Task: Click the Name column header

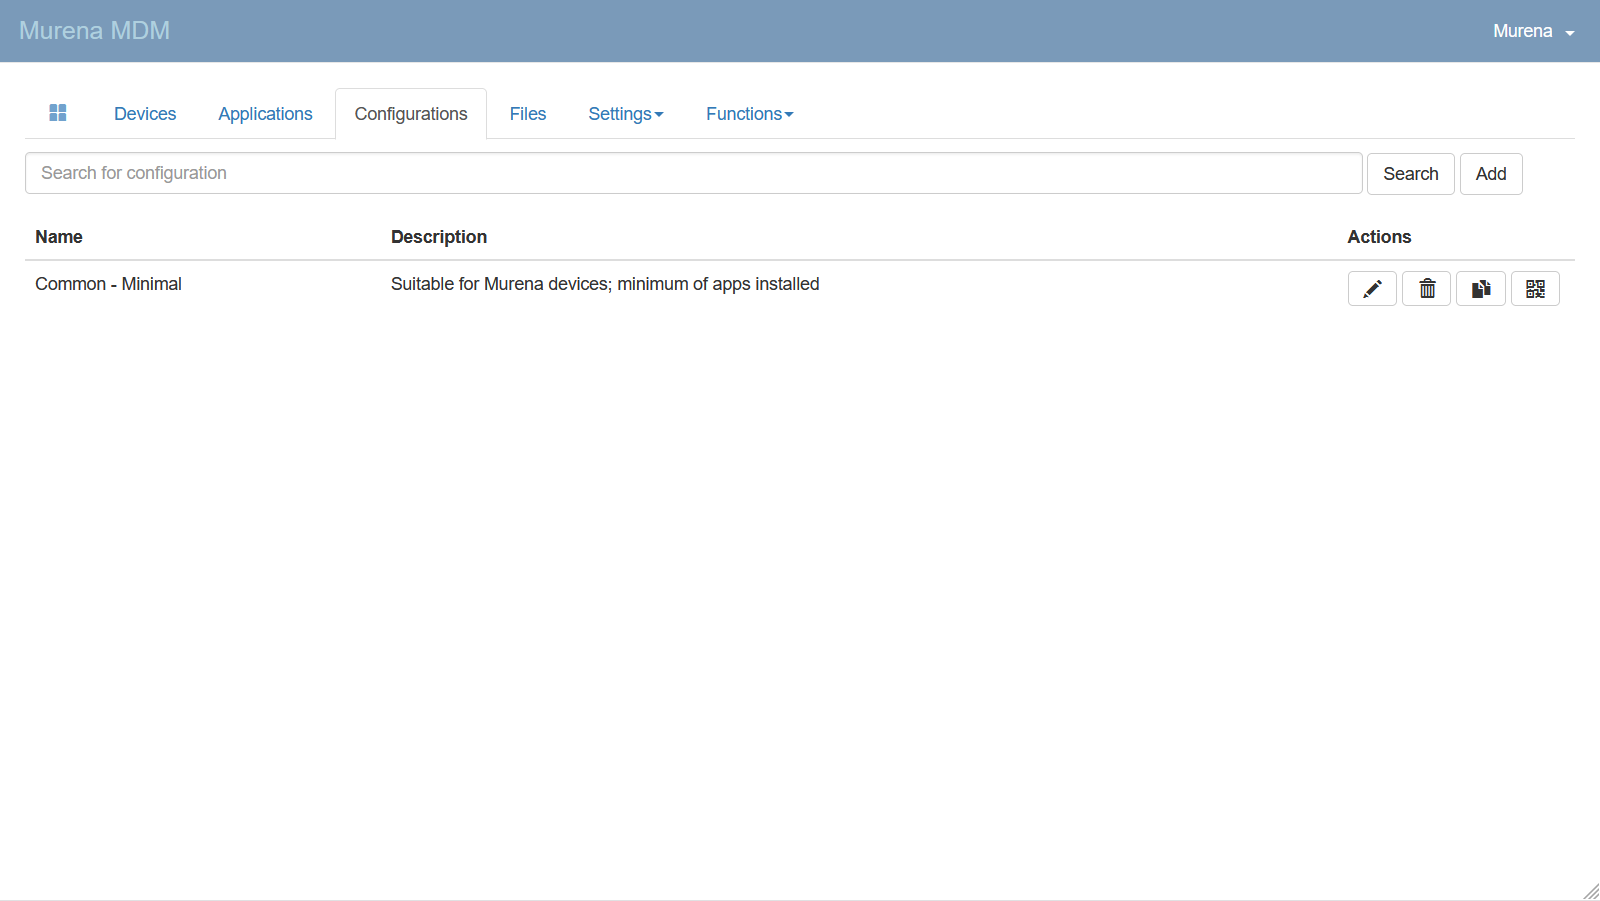Action: point(59,237)
